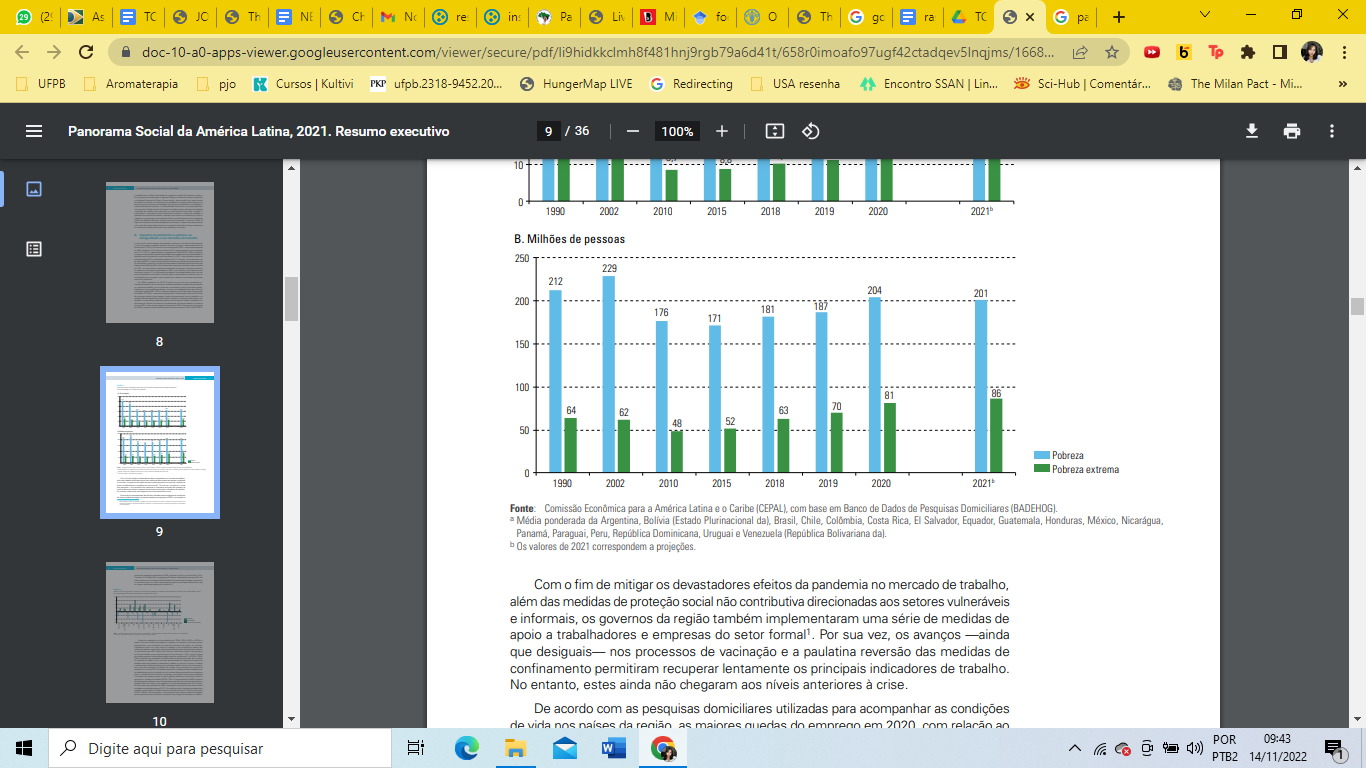Click the 100% zoom level field
1366x768 pixels.
click(x=677, y=131)
